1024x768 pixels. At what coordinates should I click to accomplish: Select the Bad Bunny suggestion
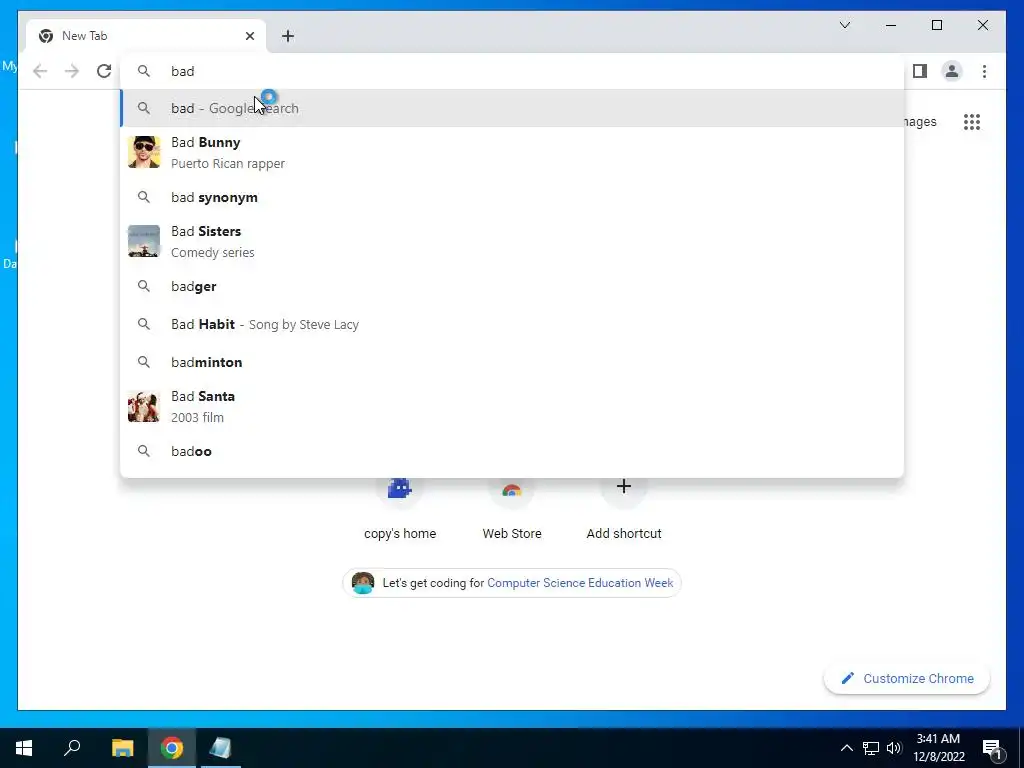click(512, 152)
